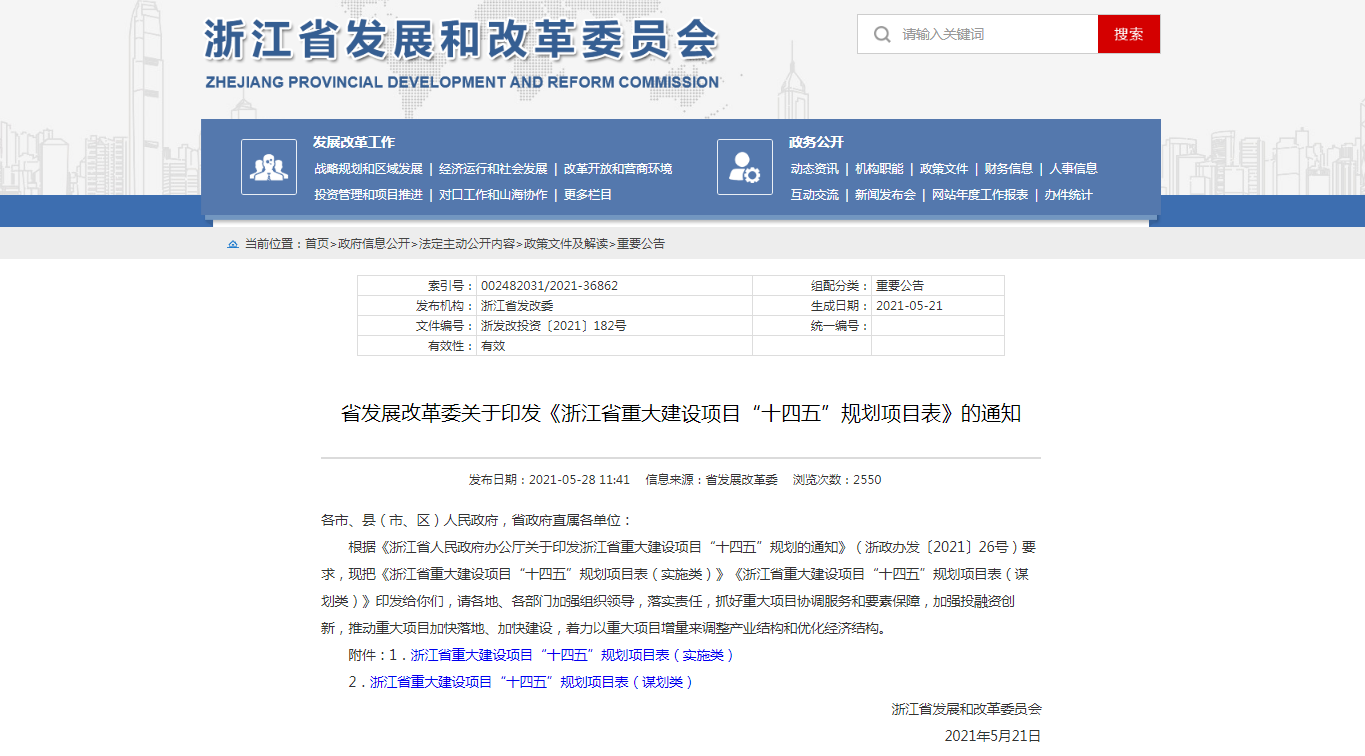Screen dimensions: 1365x756
Task: Click 政策文件及解读 in the breadcrumb
Action: pos(566,244)
